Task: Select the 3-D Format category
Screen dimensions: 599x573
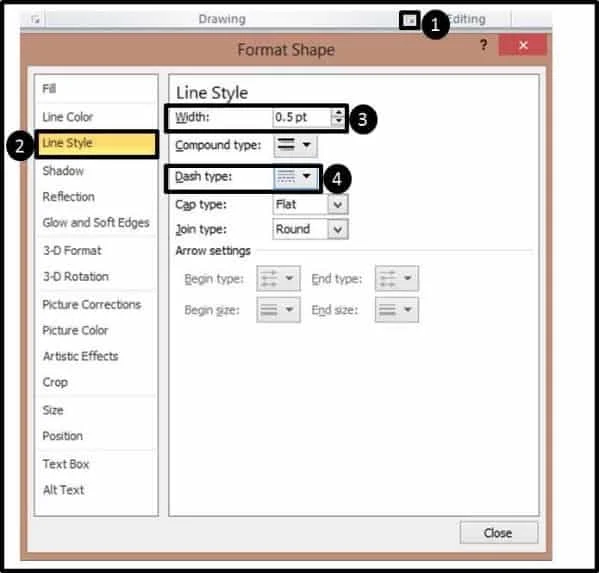Action: click(x=72, y=251)
